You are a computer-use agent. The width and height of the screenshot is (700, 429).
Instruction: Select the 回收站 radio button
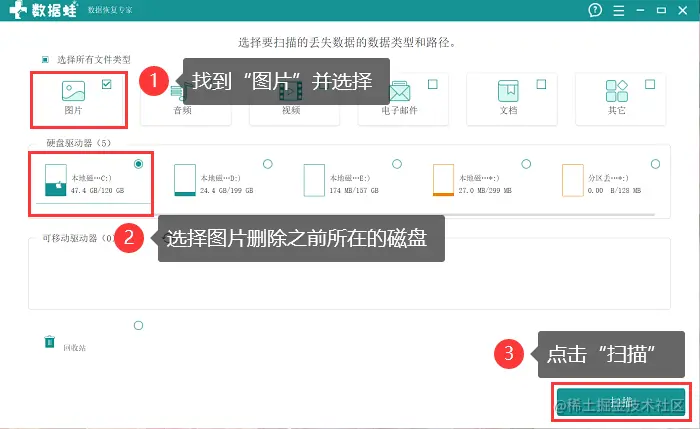click(138, 325)
